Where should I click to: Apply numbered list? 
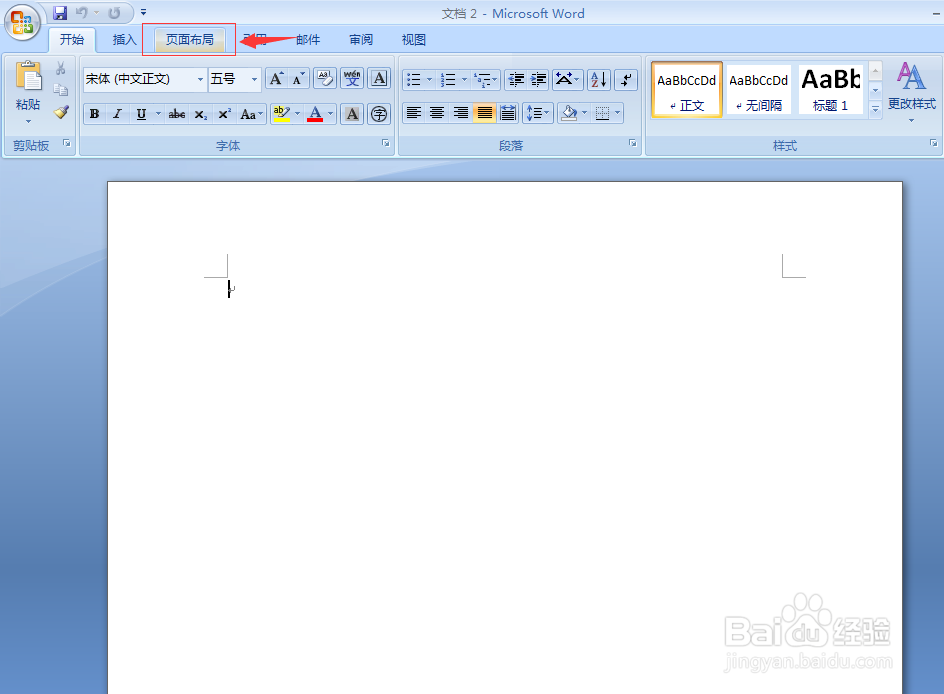click(448, 79)
